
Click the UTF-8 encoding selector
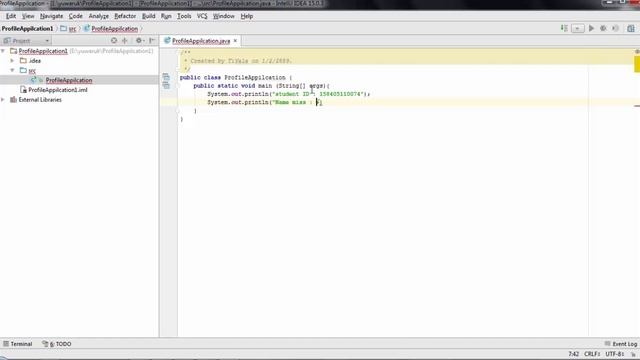615,354
